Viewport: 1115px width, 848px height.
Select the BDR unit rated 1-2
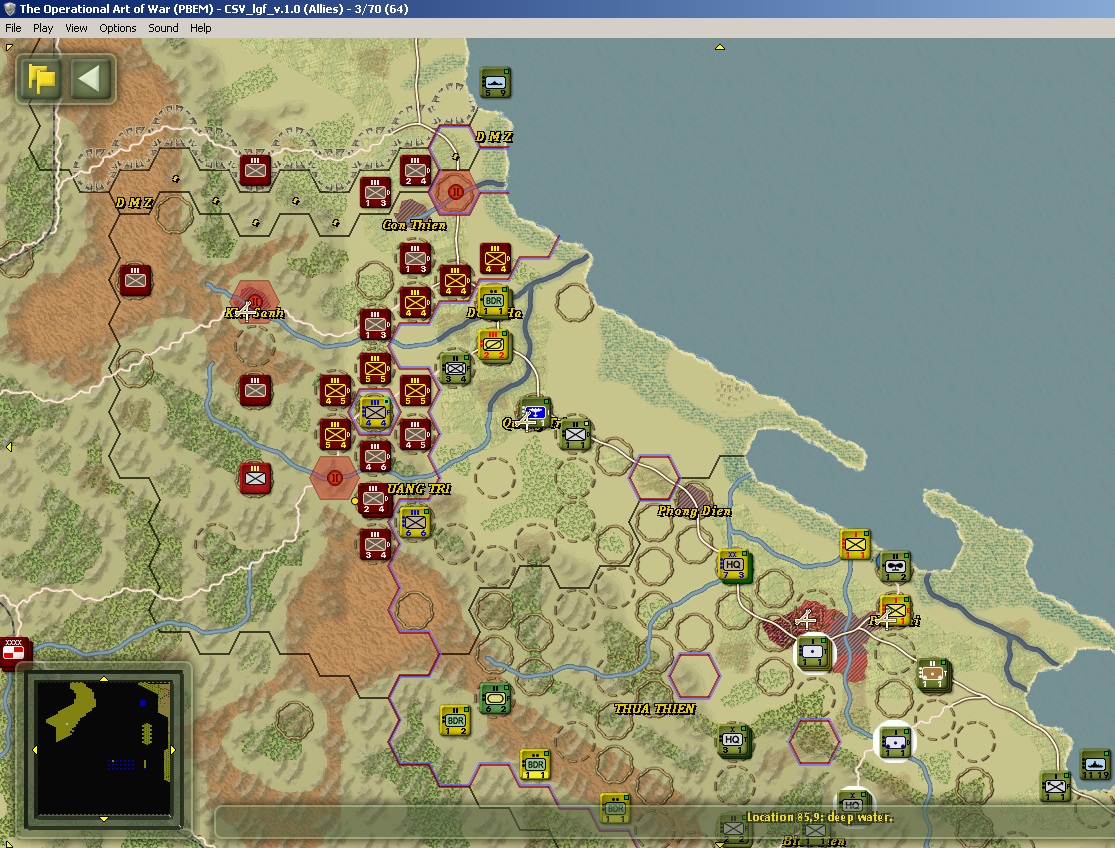tap(455, 720)
